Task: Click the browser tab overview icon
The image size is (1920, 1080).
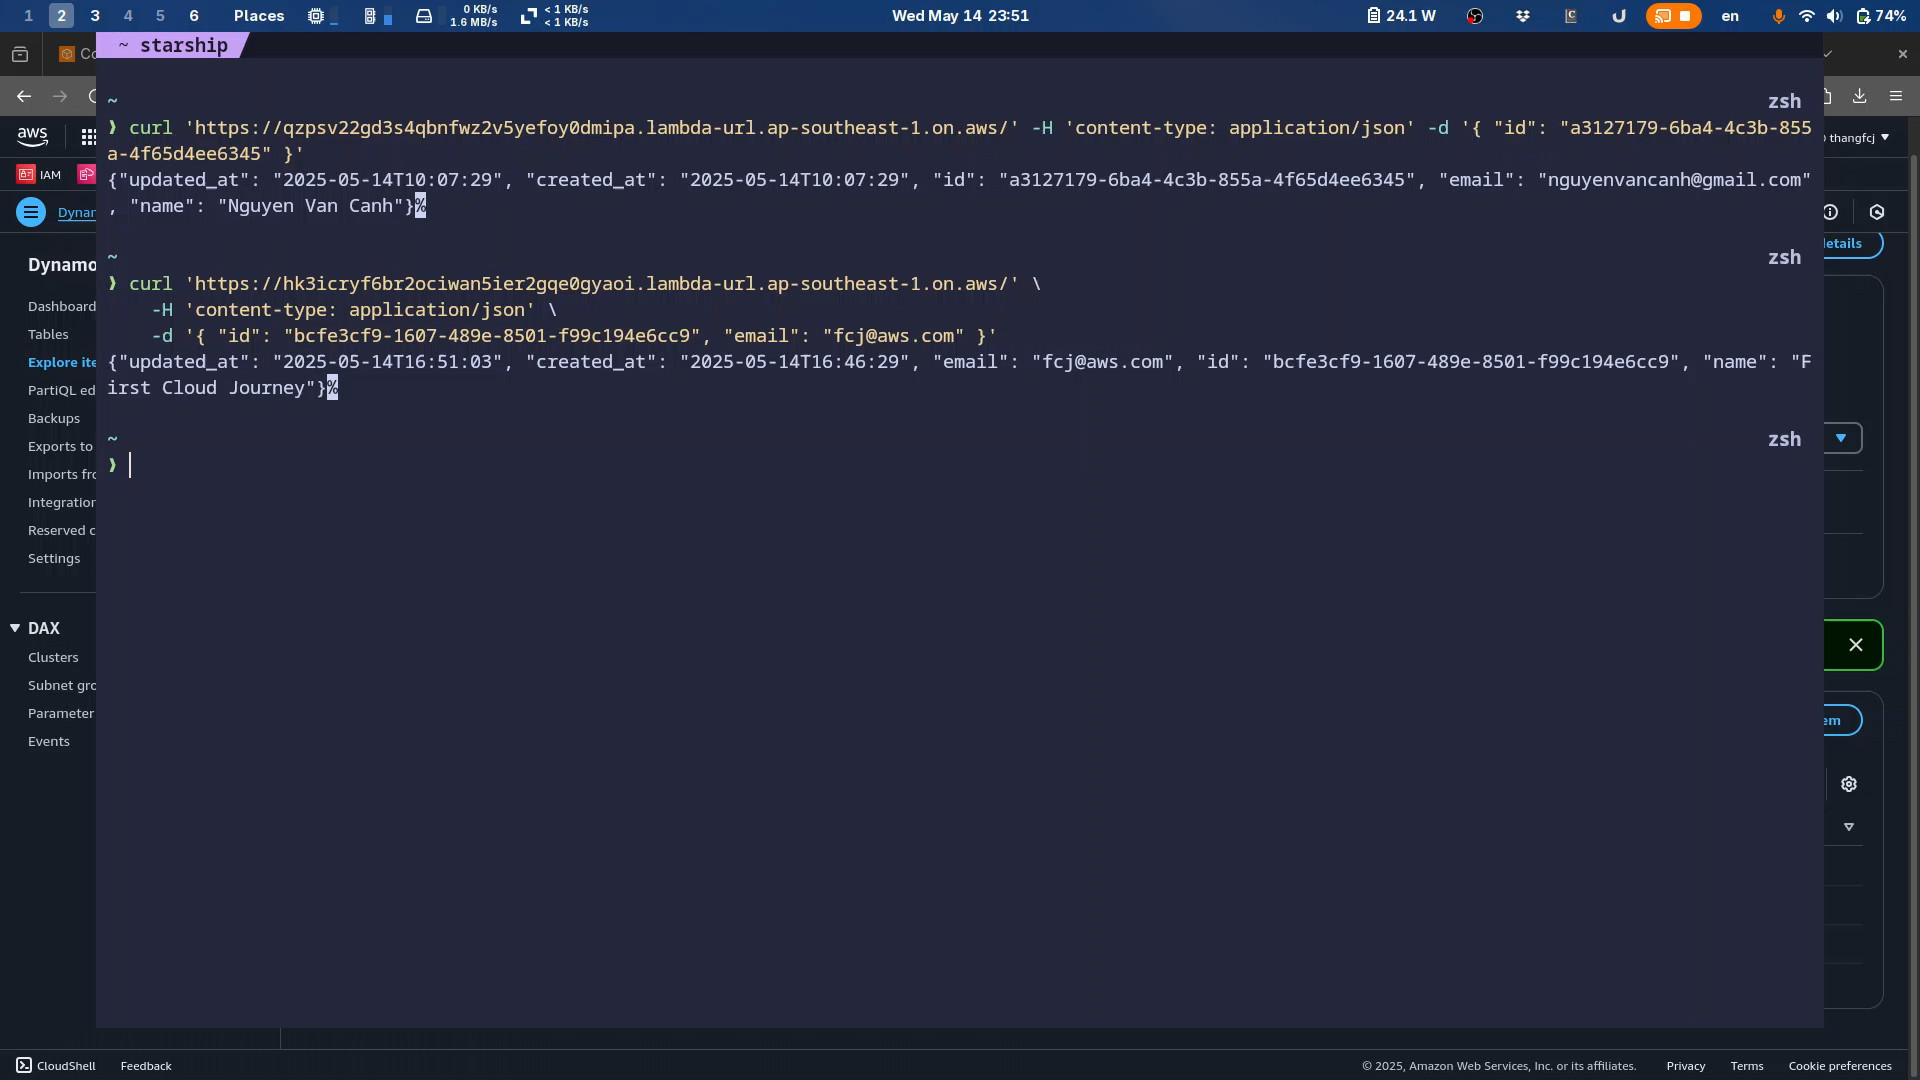Action: pos(20,54)
